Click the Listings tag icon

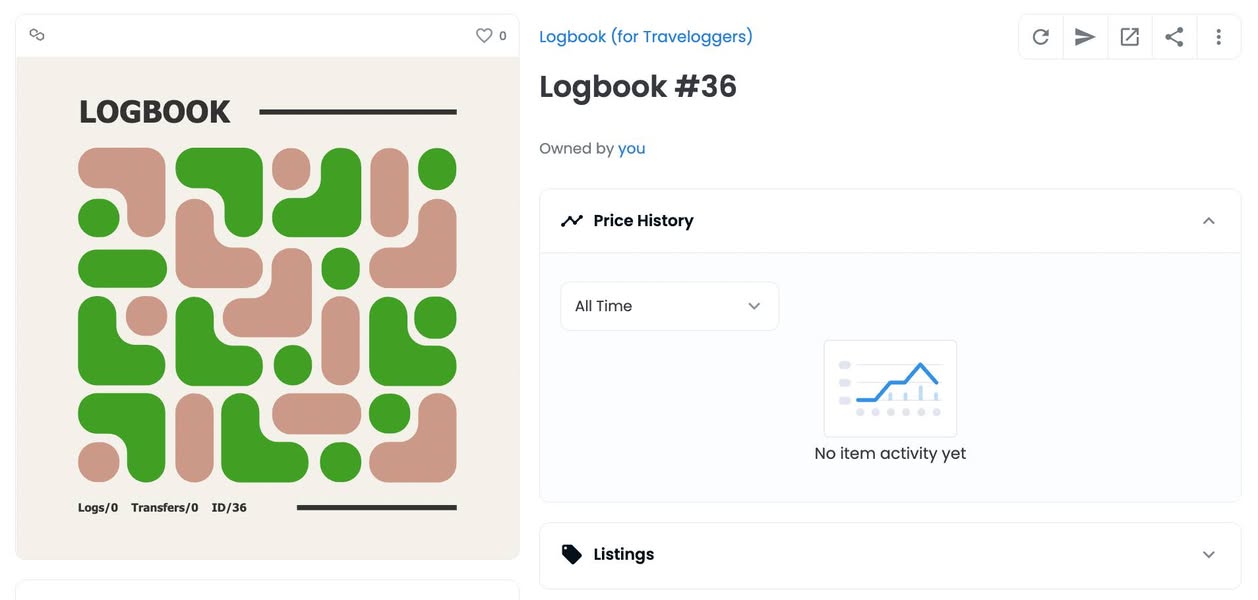click(571, 555)
